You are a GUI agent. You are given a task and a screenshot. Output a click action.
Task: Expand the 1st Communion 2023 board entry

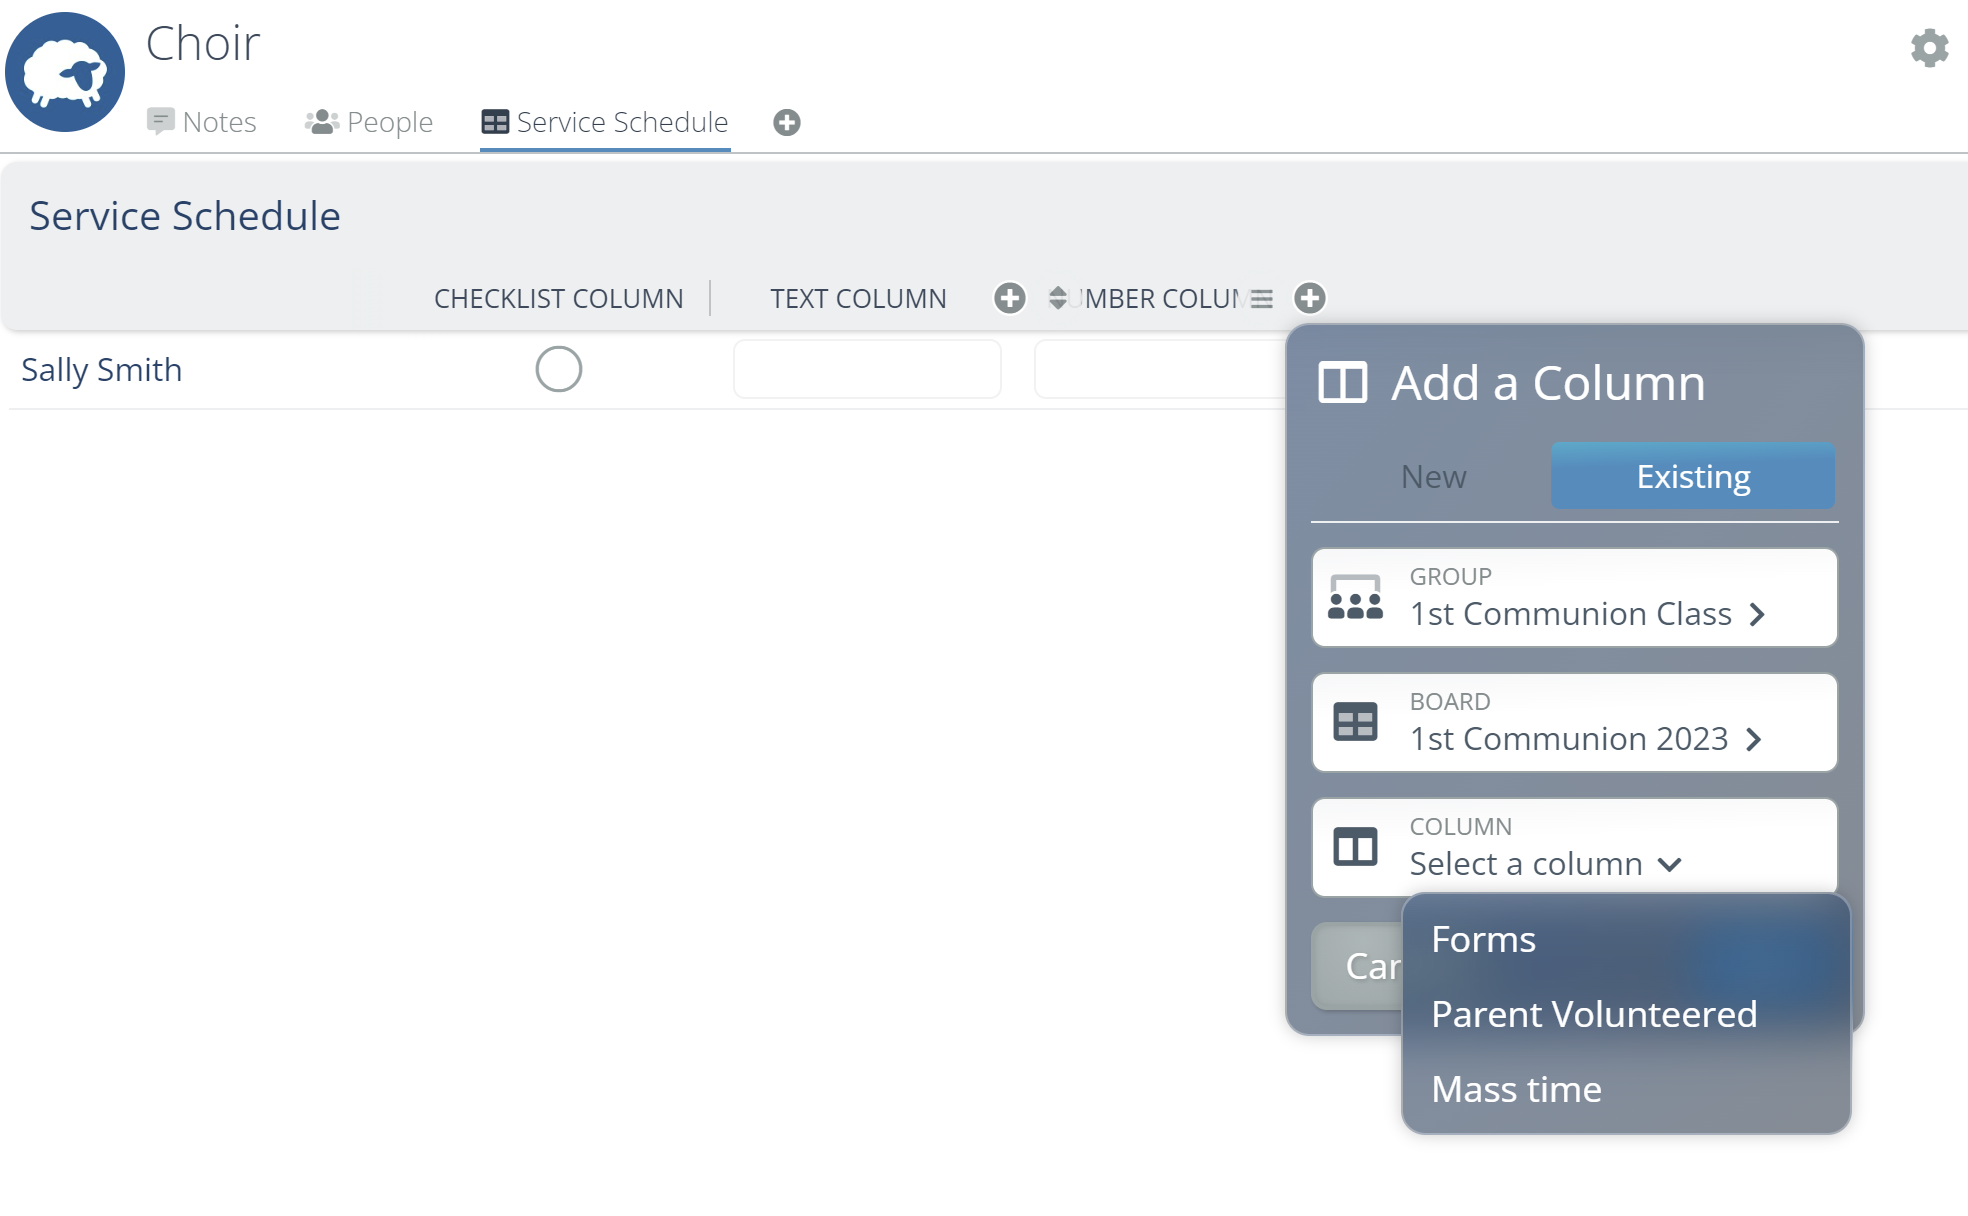1755,740
